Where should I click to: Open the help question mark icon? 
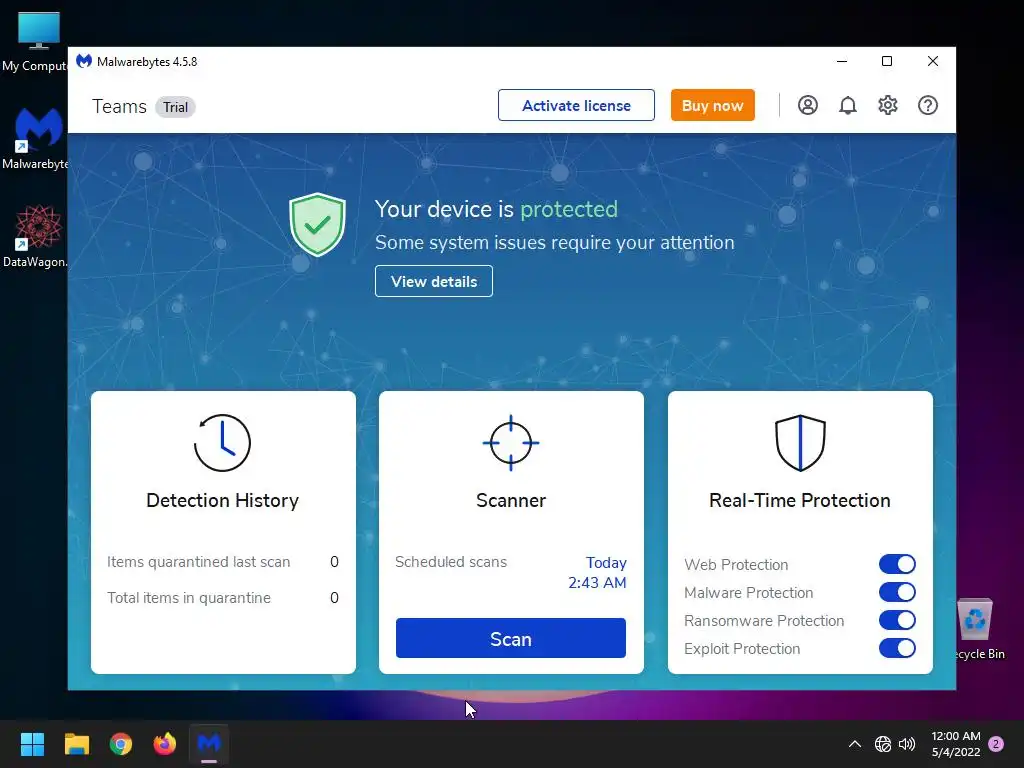[927, 105]
